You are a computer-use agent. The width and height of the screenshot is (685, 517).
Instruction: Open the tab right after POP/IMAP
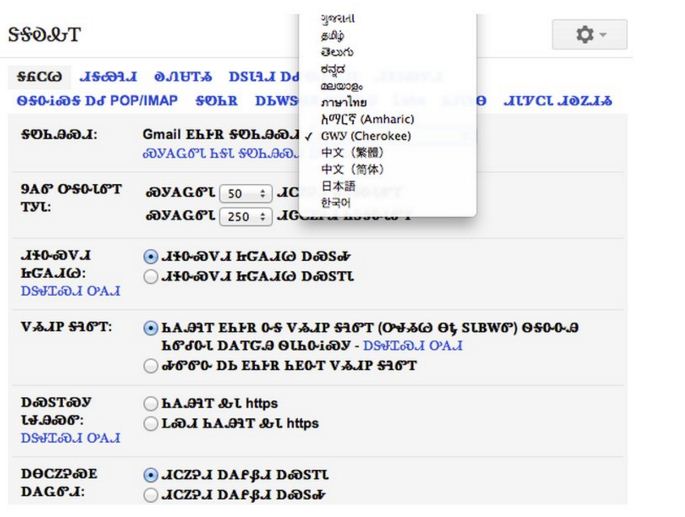[217, 101]
